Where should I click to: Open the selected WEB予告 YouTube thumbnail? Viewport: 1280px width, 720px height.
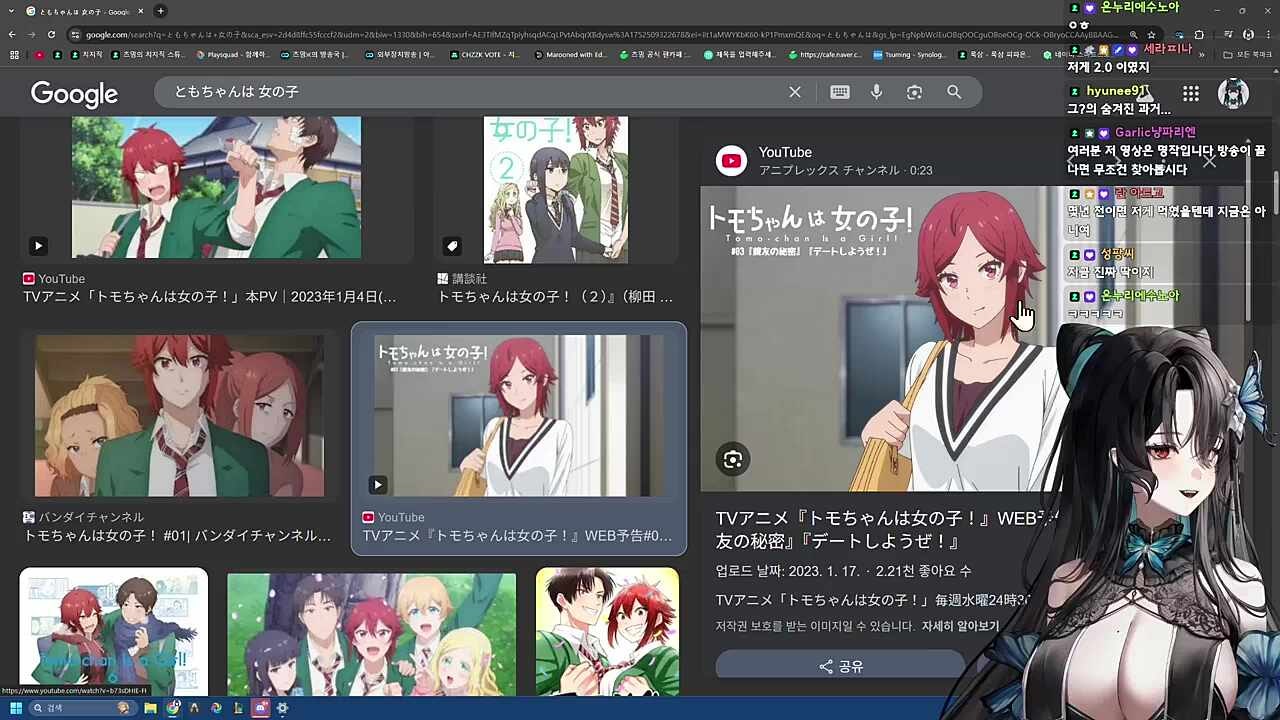(x=519, y=416)
